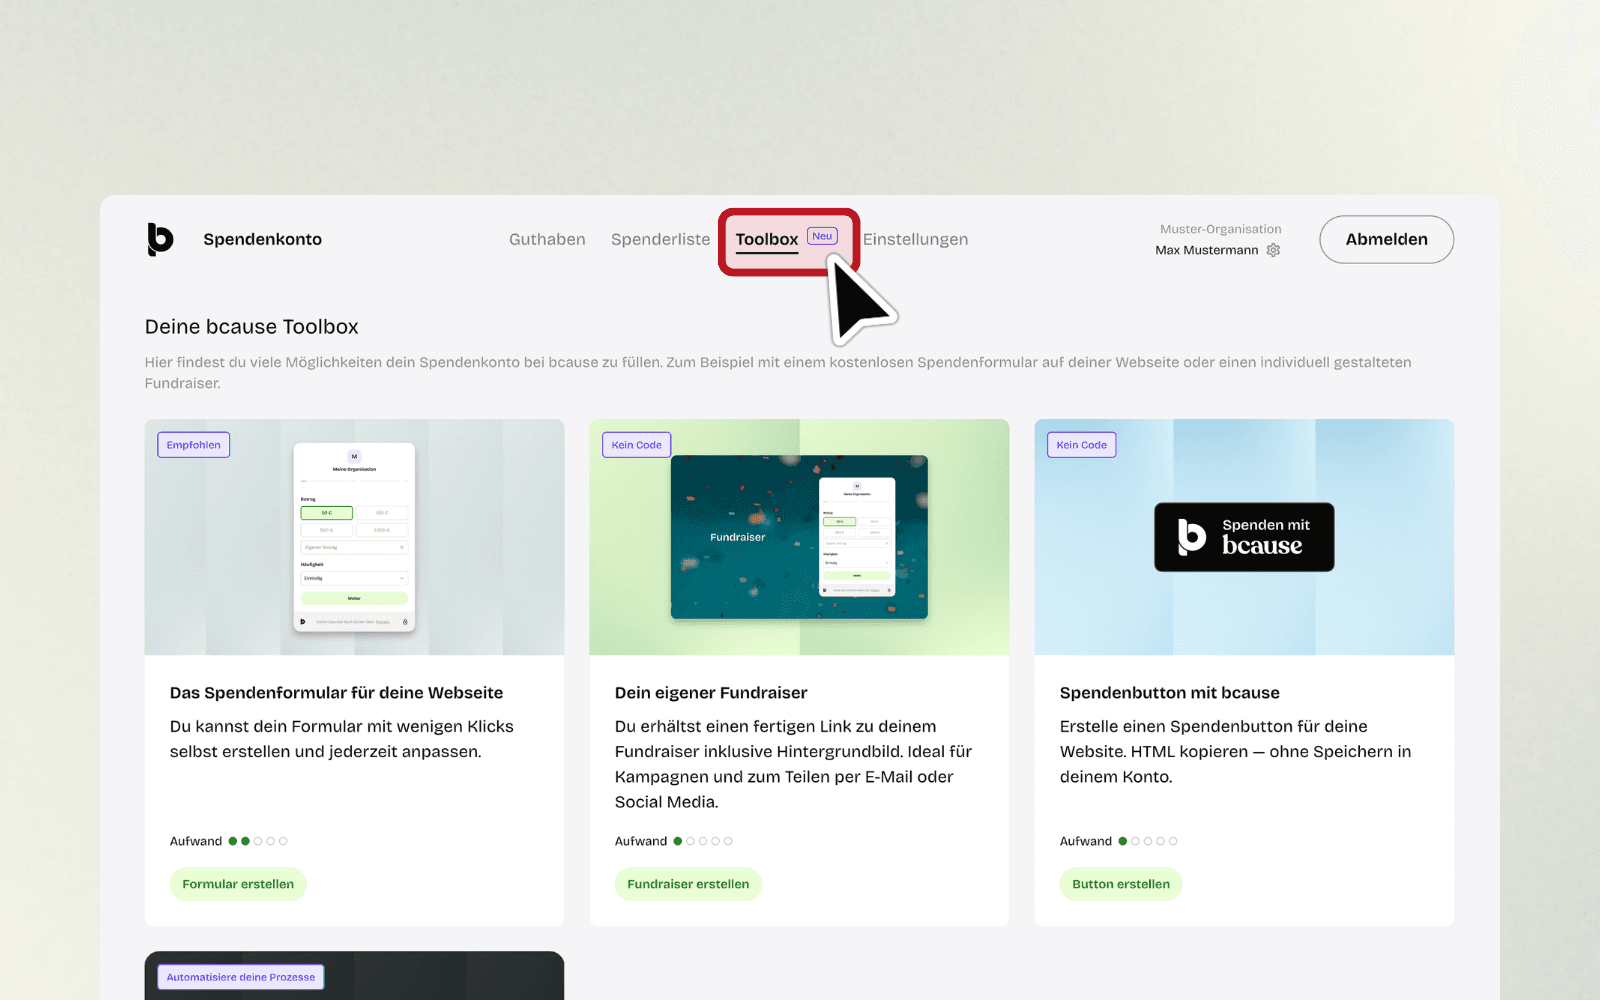Click the title Das Spendenformular für deine Webseite
The height and width of the screenshot is (1000, 1600).
tap(336, 692)
